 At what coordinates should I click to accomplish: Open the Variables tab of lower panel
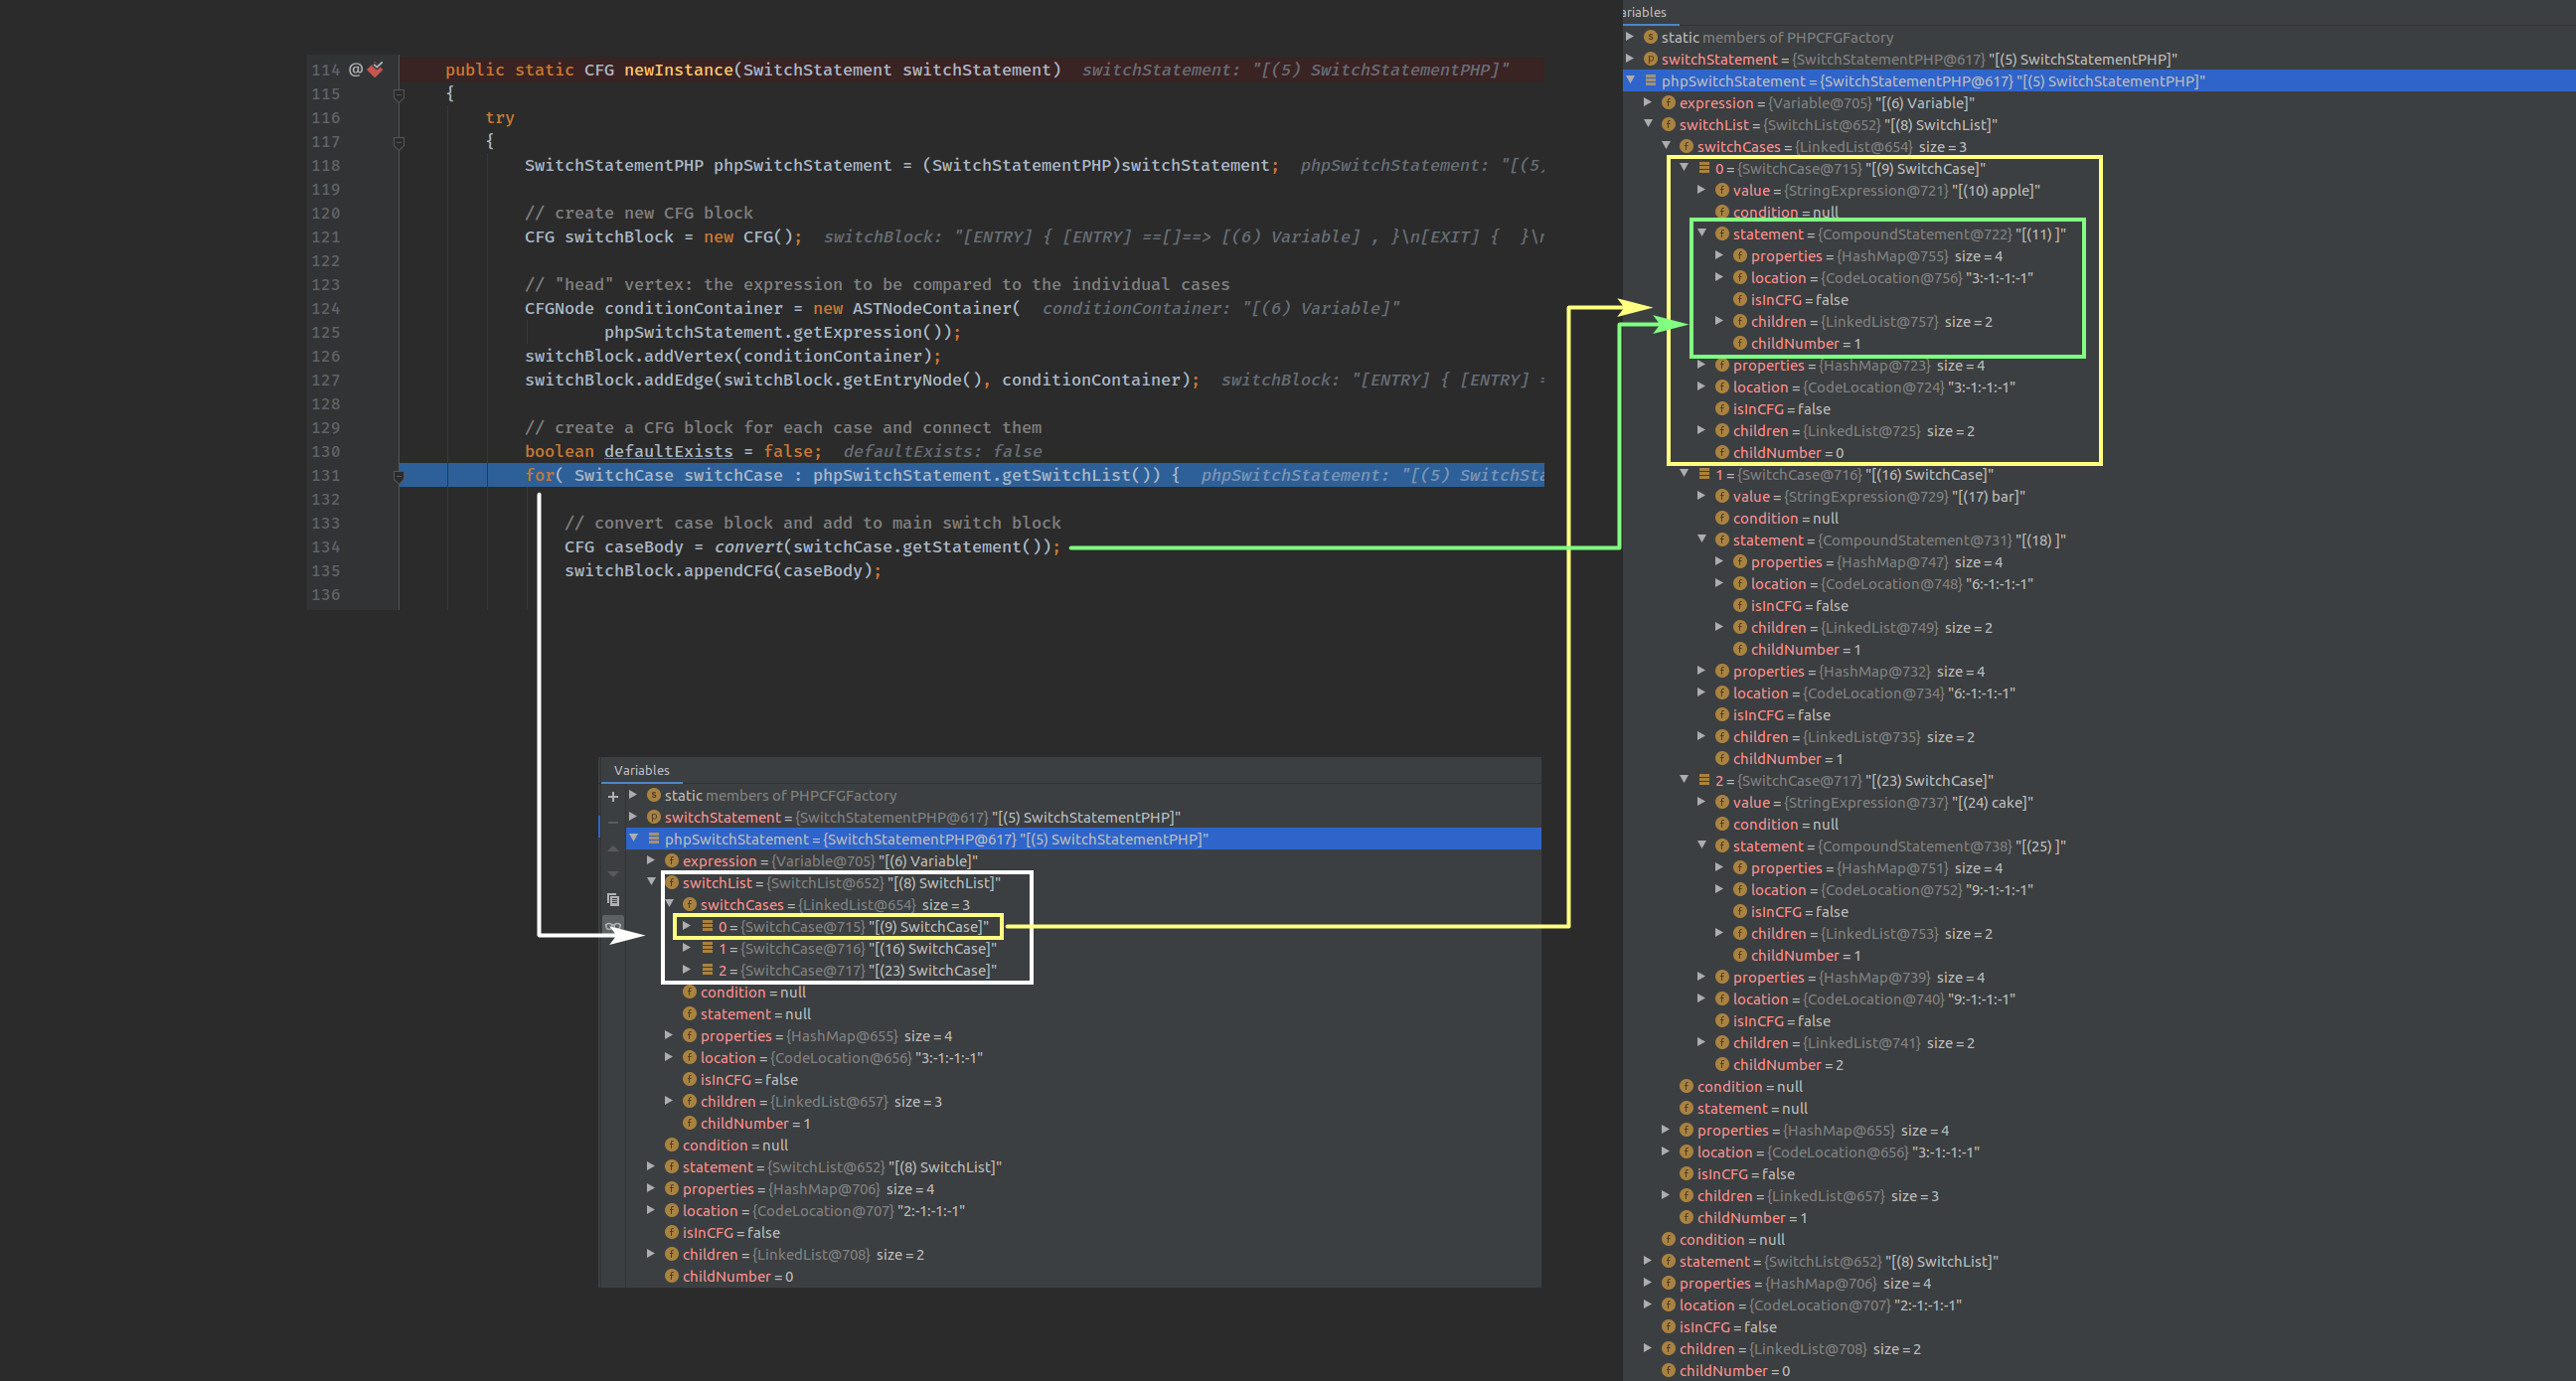[641, 770]
